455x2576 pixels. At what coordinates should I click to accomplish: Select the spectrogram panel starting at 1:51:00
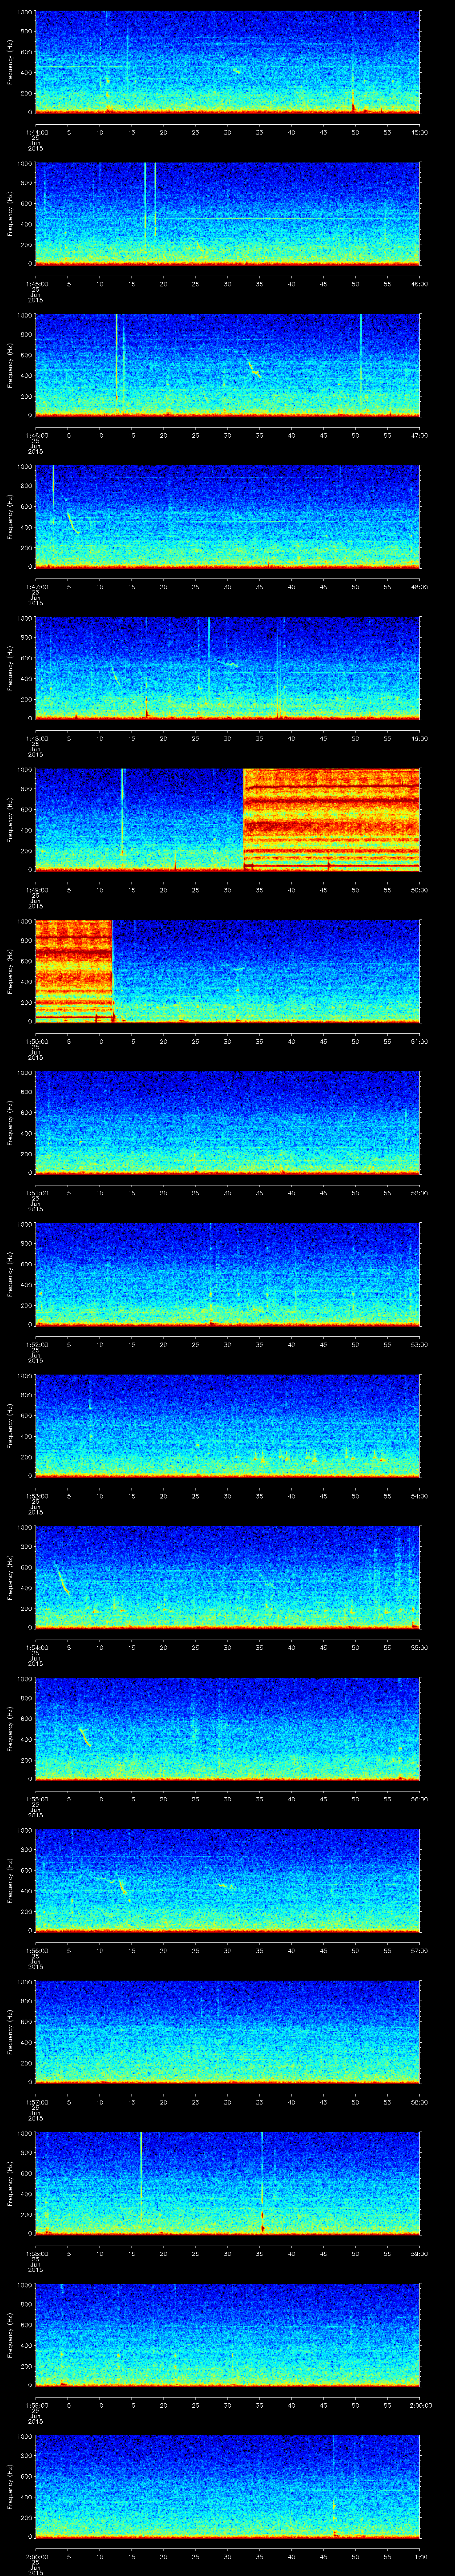(228, 1122)
